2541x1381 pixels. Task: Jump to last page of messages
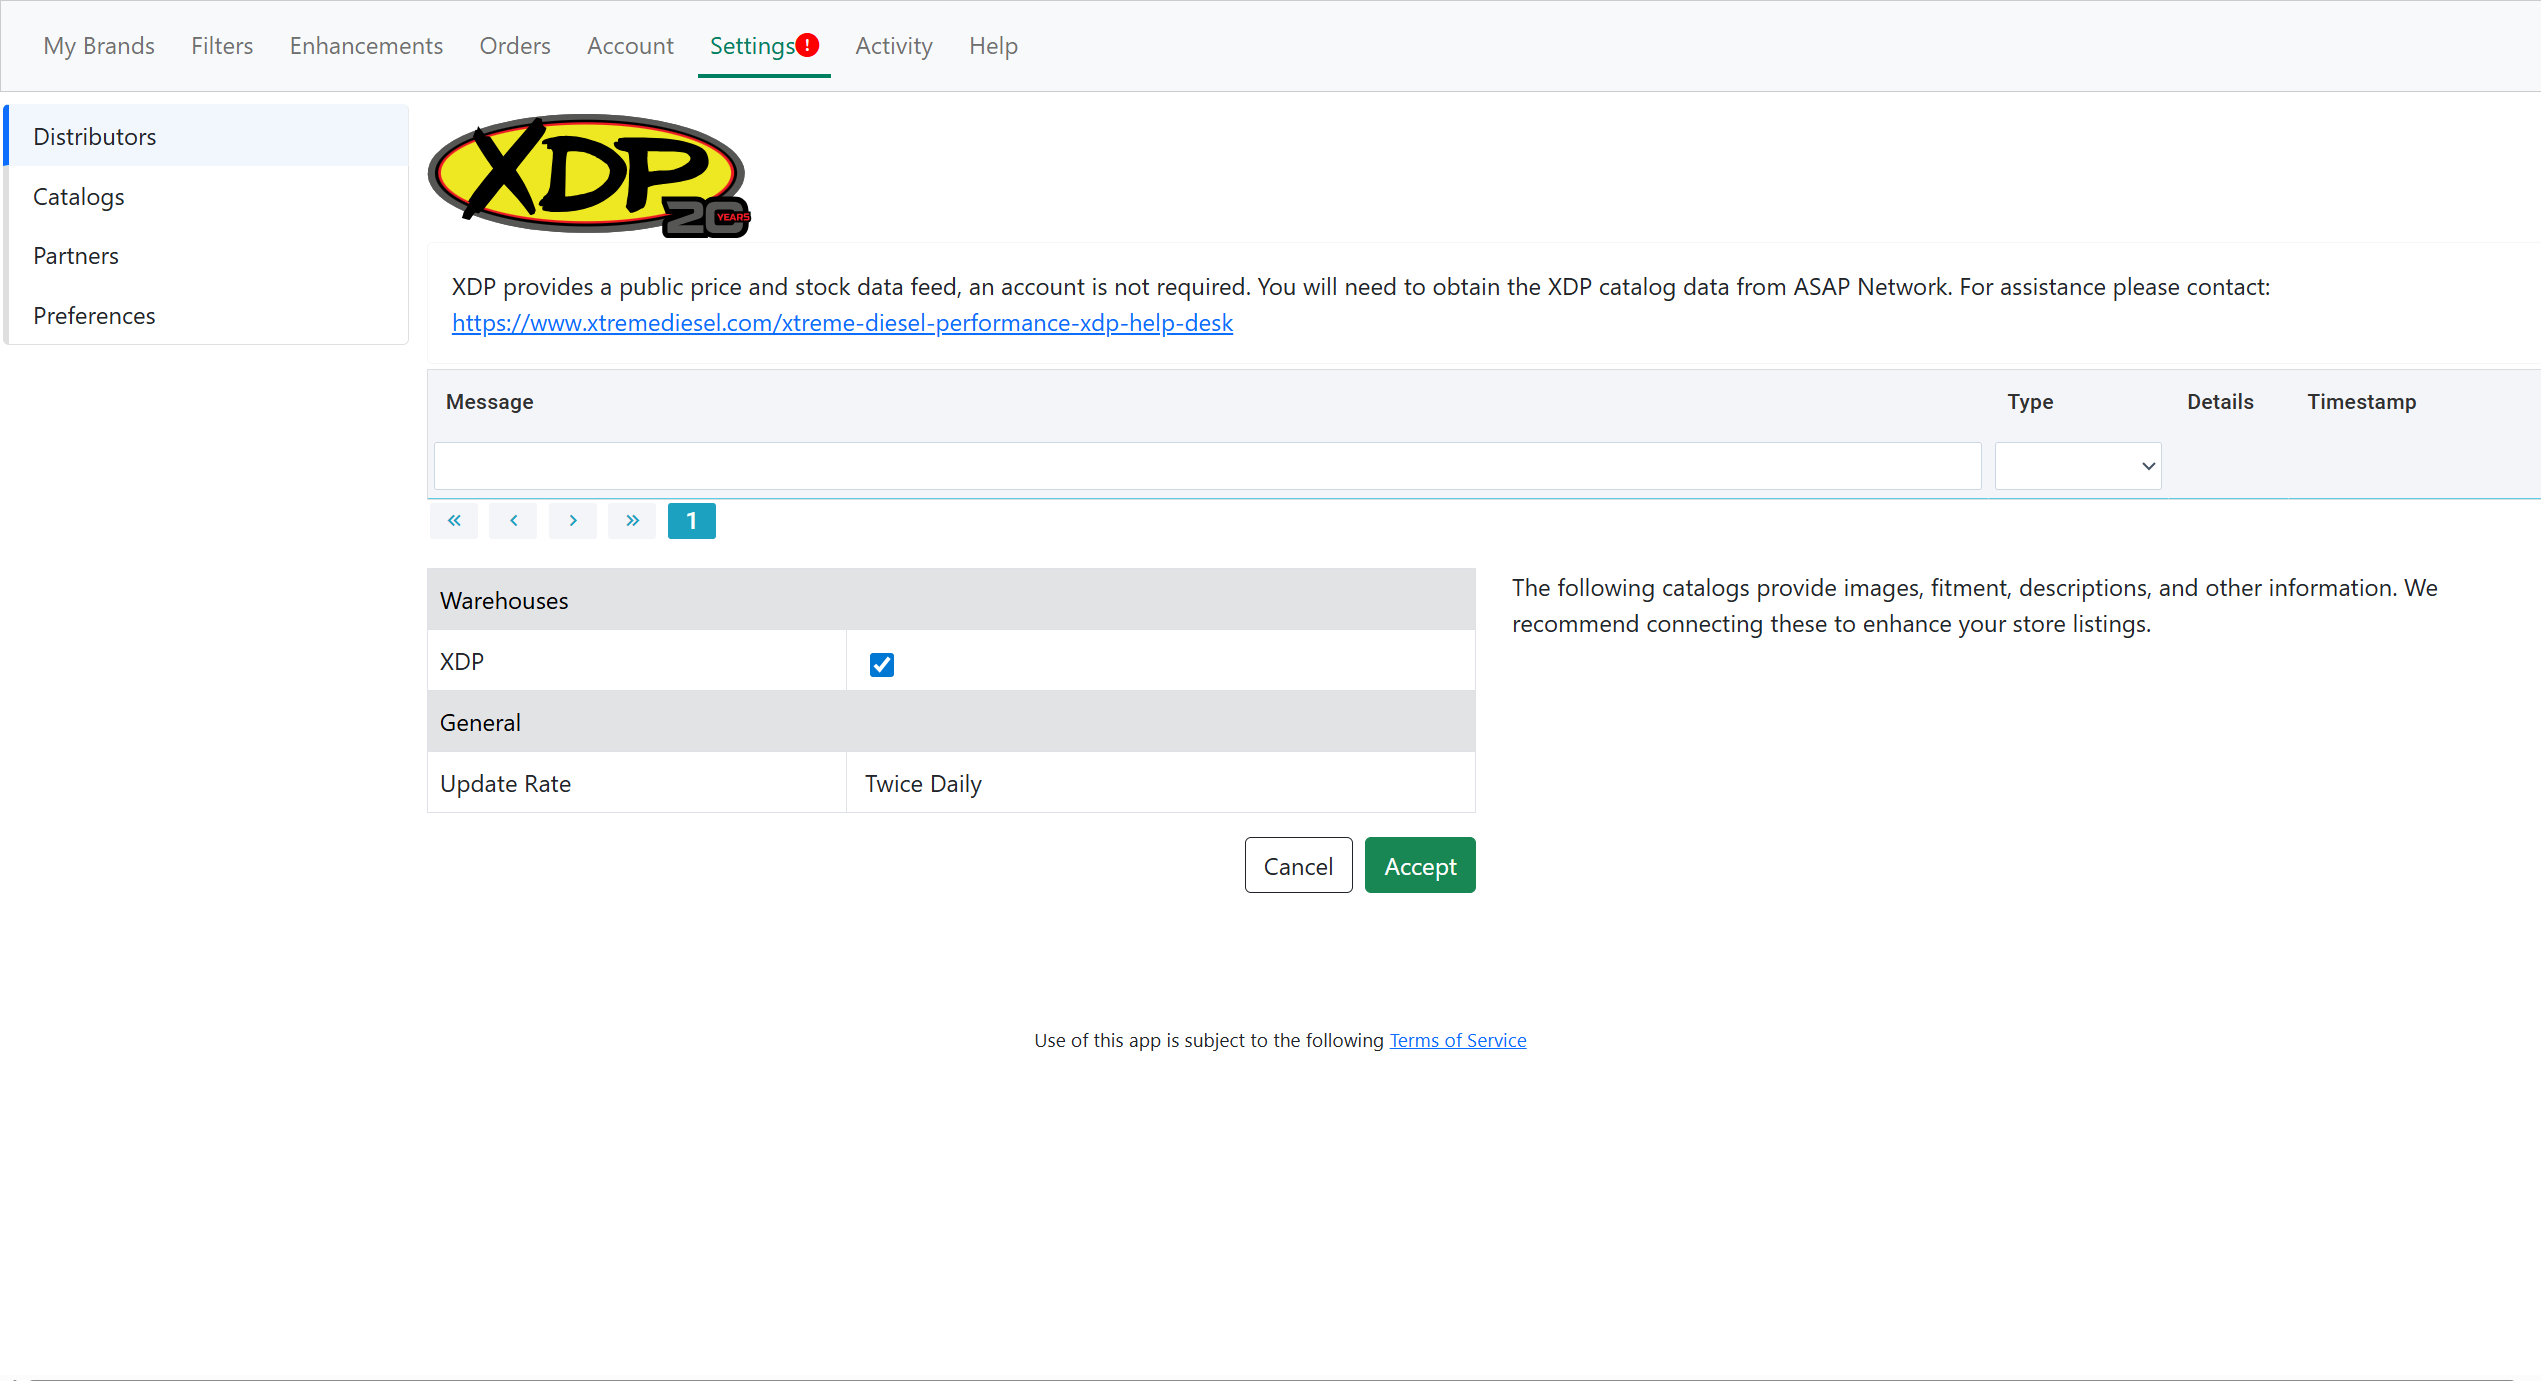point(632,521)
